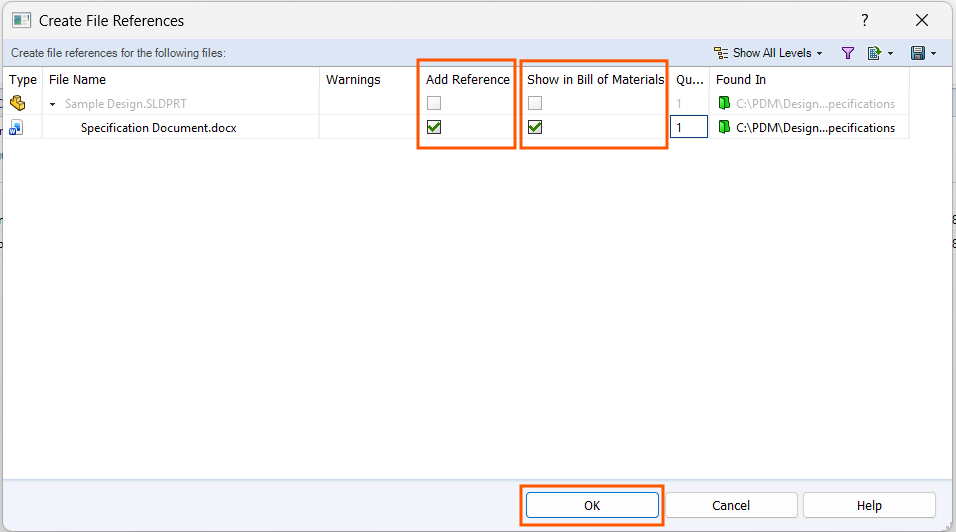This screenshot has height=532, width=956.
Task: Open the save icon dropdown arrow
Action: click(x=933, y=54)
